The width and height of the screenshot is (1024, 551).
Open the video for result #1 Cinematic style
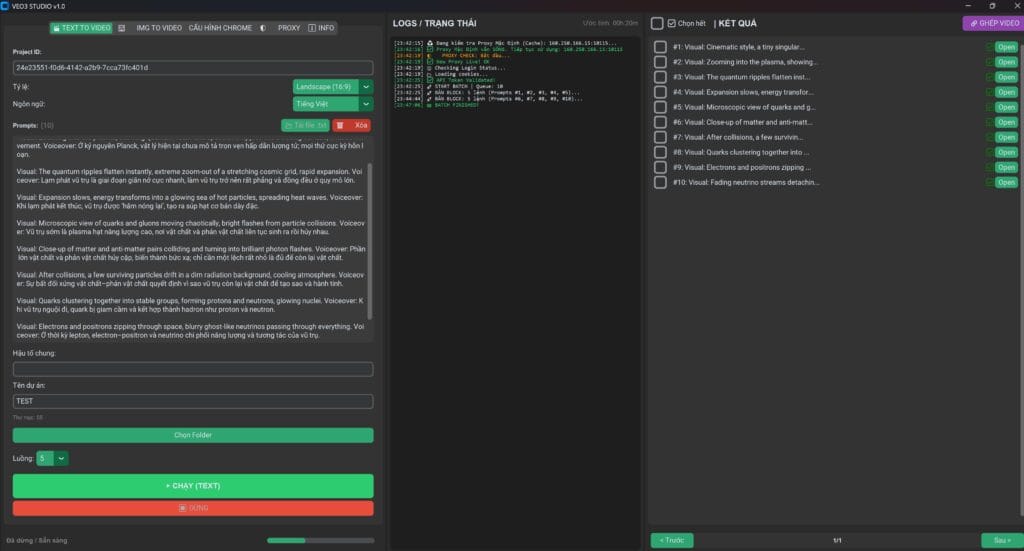(1006, 47)
